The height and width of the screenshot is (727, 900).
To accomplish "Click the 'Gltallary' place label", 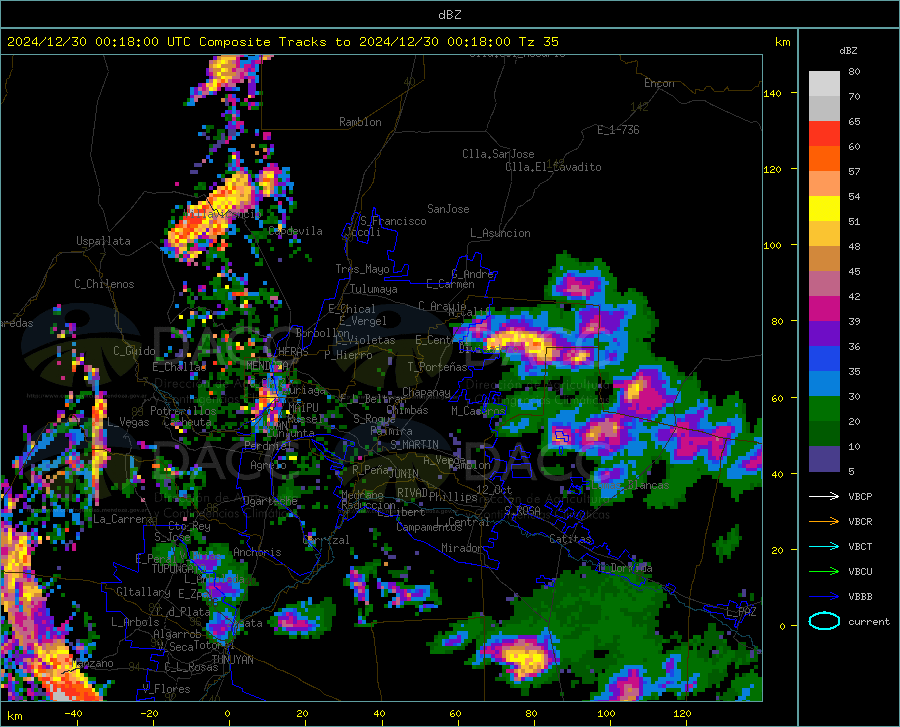I will [143, 592].
